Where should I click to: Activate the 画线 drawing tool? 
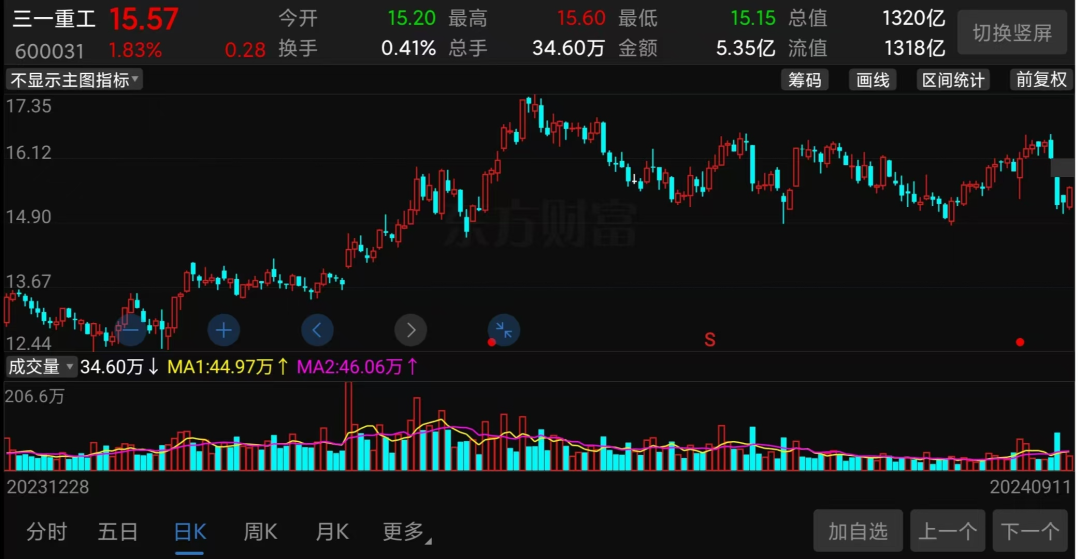pyautogui.click(x=873, y=80)
